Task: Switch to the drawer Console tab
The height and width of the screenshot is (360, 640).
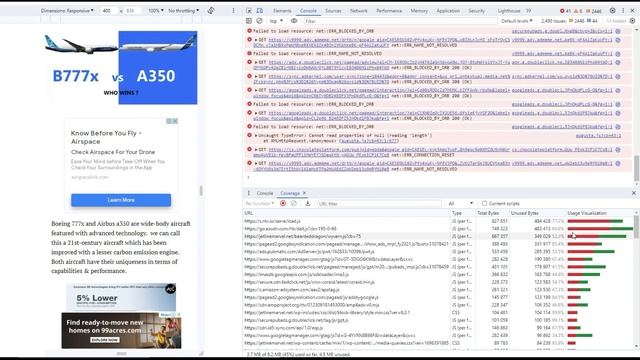Action: tap(265, 193)
